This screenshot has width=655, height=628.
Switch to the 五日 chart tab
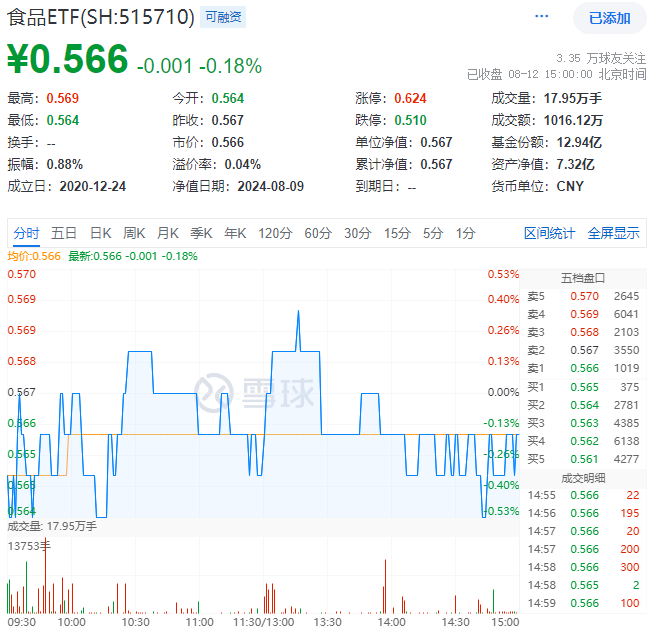[64, 233]
